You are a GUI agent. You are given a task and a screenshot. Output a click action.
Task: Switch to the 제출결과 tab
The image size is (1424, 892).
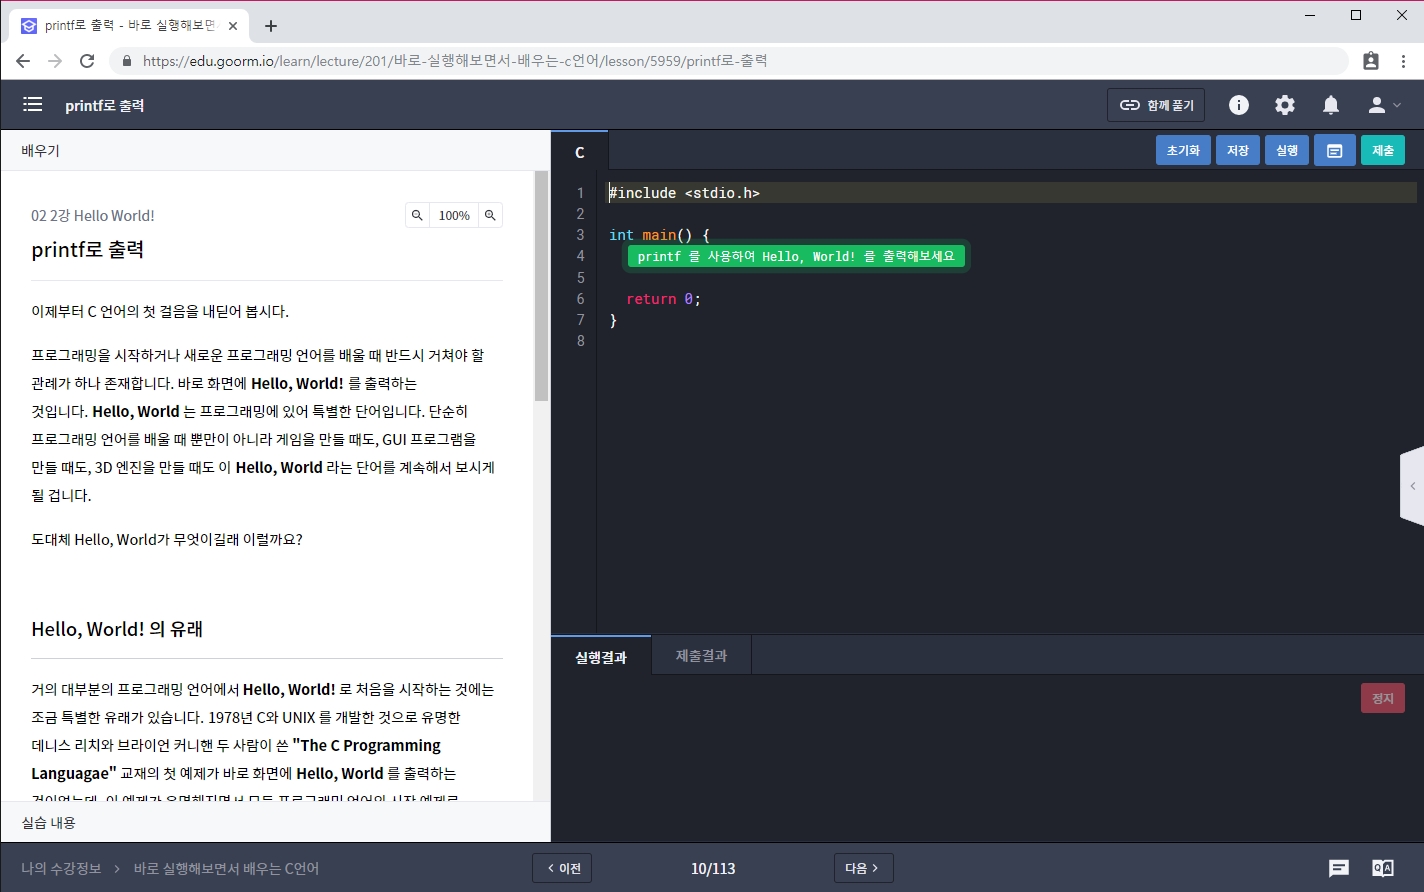(x=701, y=656)
